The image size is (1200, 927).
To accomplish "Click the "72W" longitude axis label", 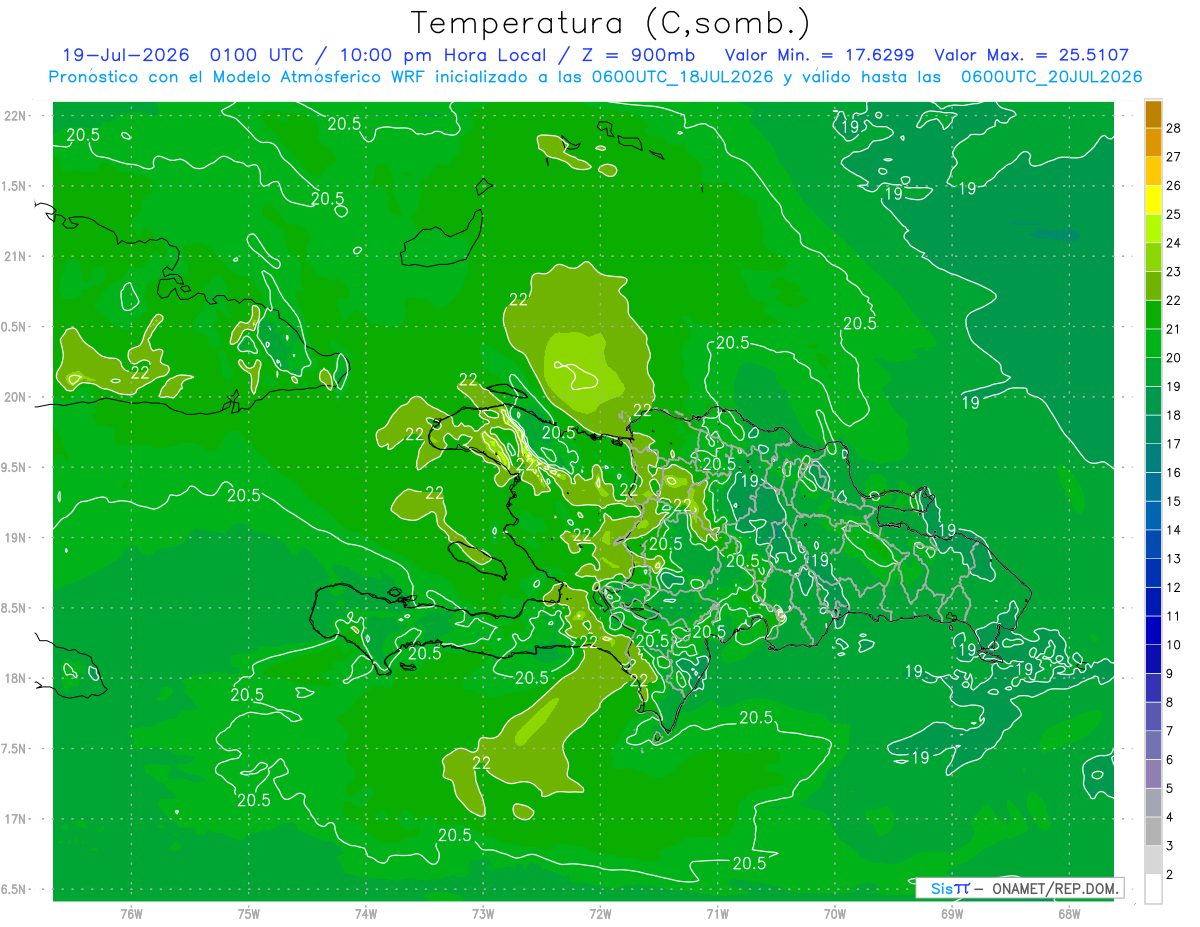I will [x=600, y=914].
